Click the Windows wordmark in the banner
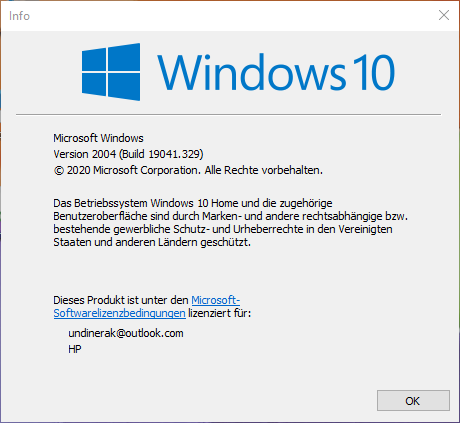Viewport: 460px width, 423px height. point(252,72)
